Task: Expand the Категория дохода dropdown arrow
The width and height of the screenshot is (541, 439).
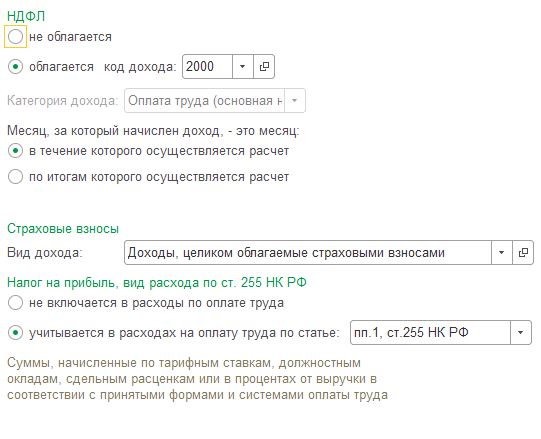Action: [295, 101]
